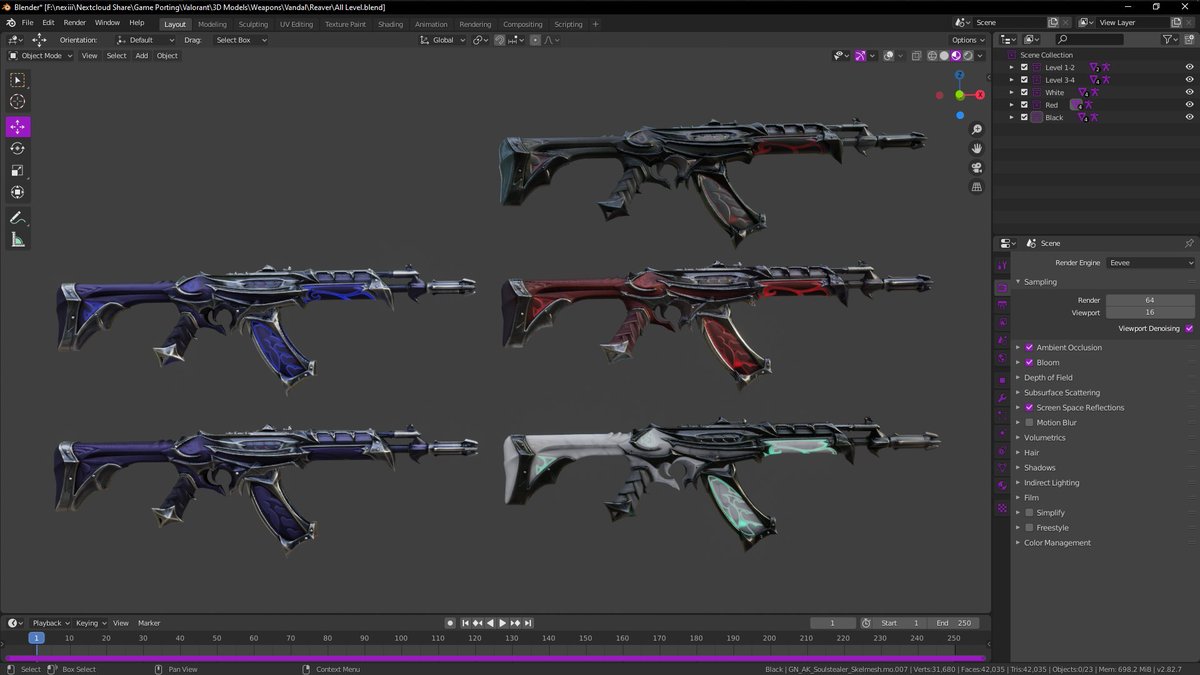The image size is (1200, 675).
Task: Click the play animation button
Action: point(503,623)
